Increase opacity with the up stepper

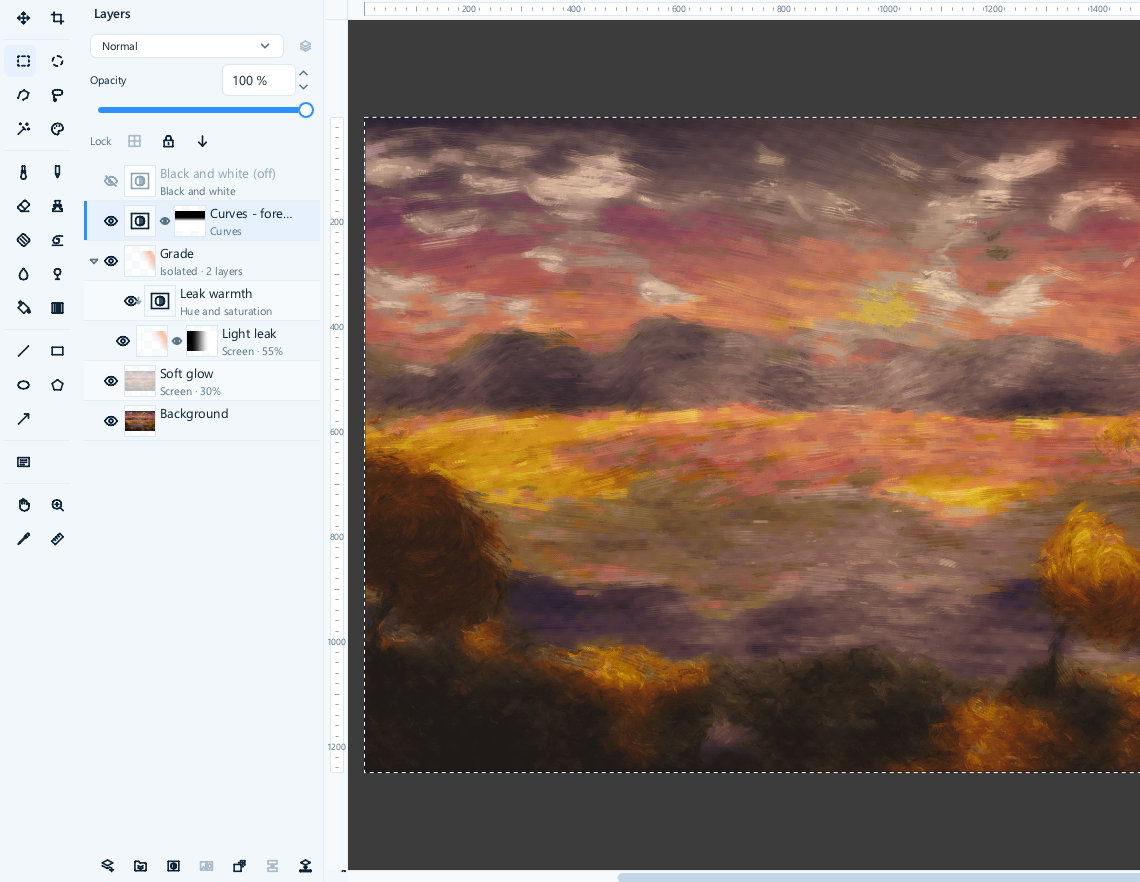coord(304,73)
